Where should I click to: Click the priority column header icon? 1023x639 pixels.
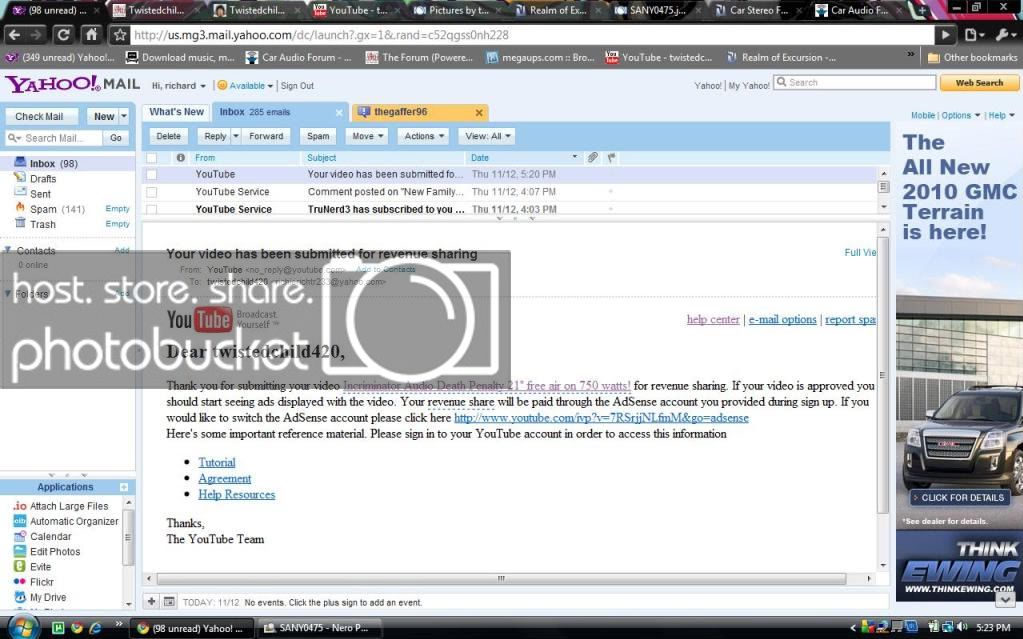(x=181, y=157)
